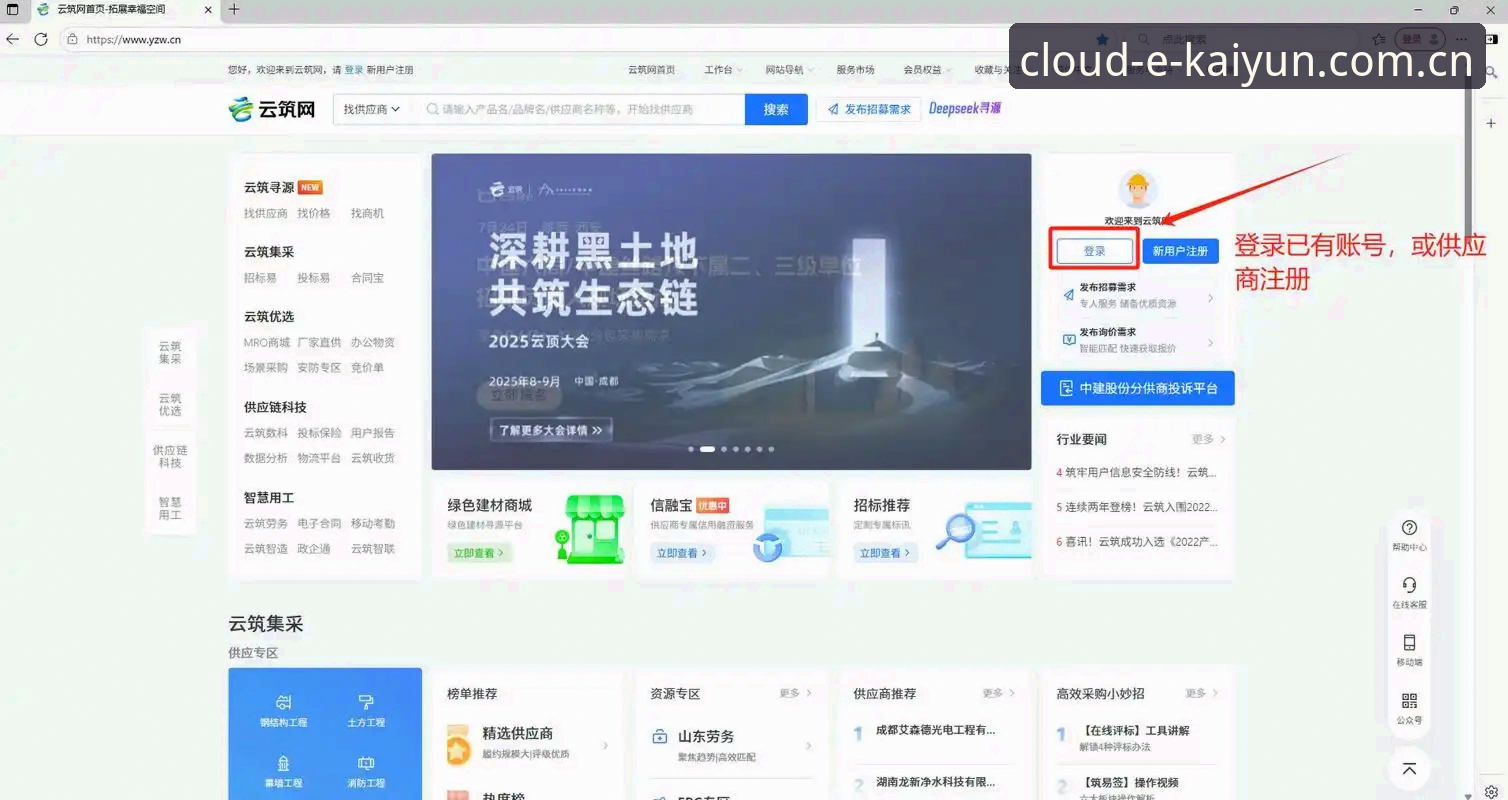Screen dimensions: 1508x800
Task: Expand the 会员权益 top menu
Action: [x=927, y=70]
